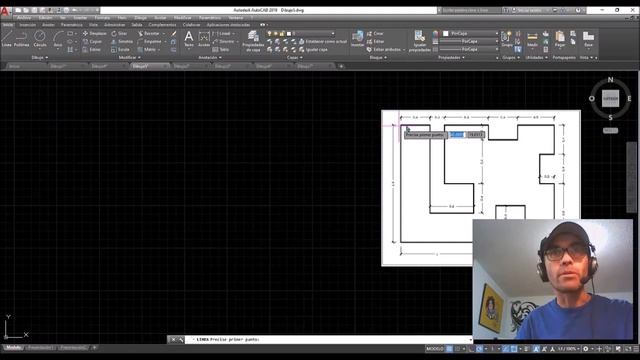Expand the Anotación panel
The height and width of the screenshot is (360, 640).
click(210, 58)
